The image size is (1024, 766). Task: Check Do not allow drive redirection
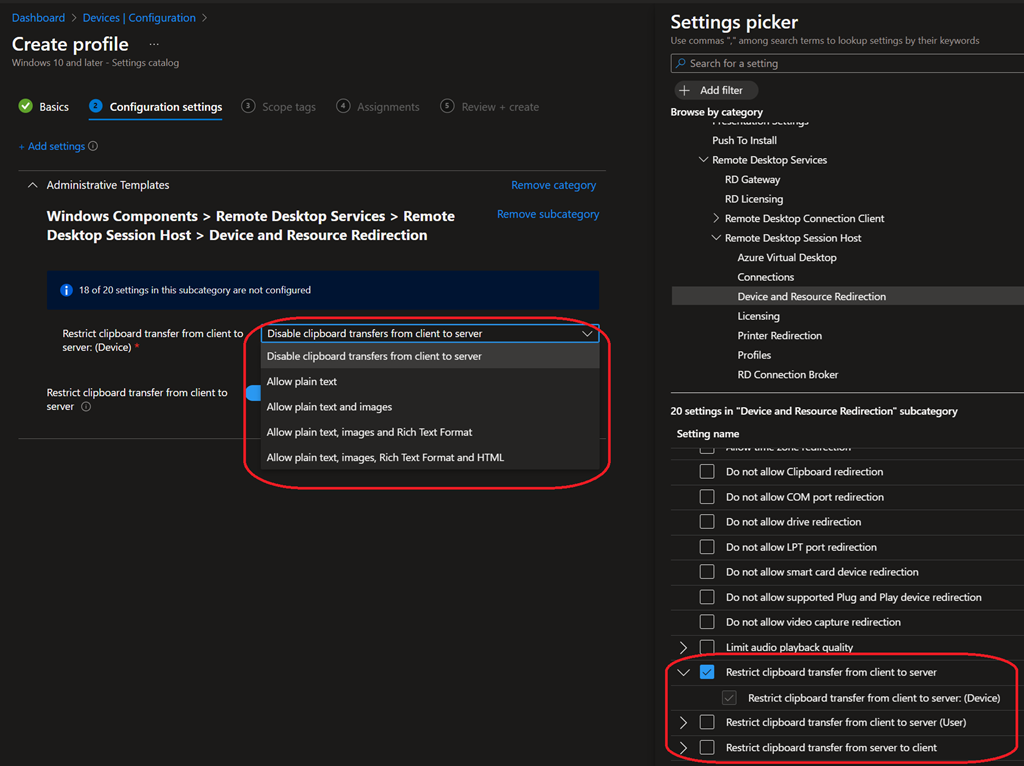click(707, 522)
